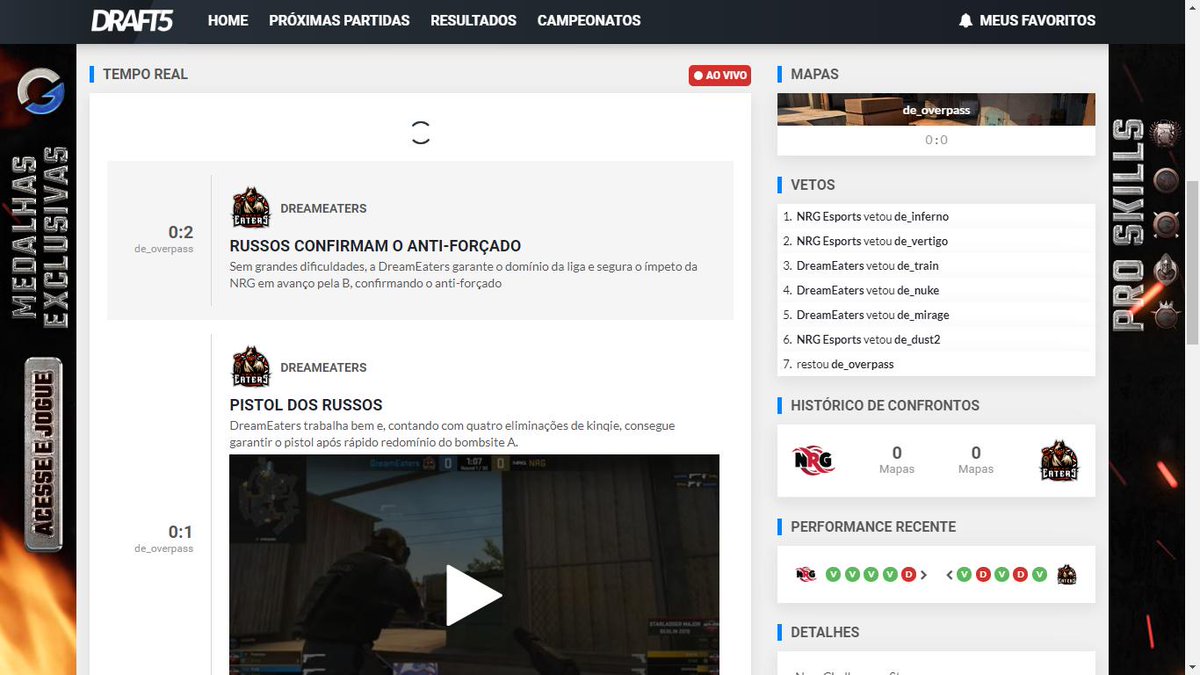Click DreamEaters' 0 Mapas count
The width and height of the screenshot is (1200, 675).
(976, 459)
